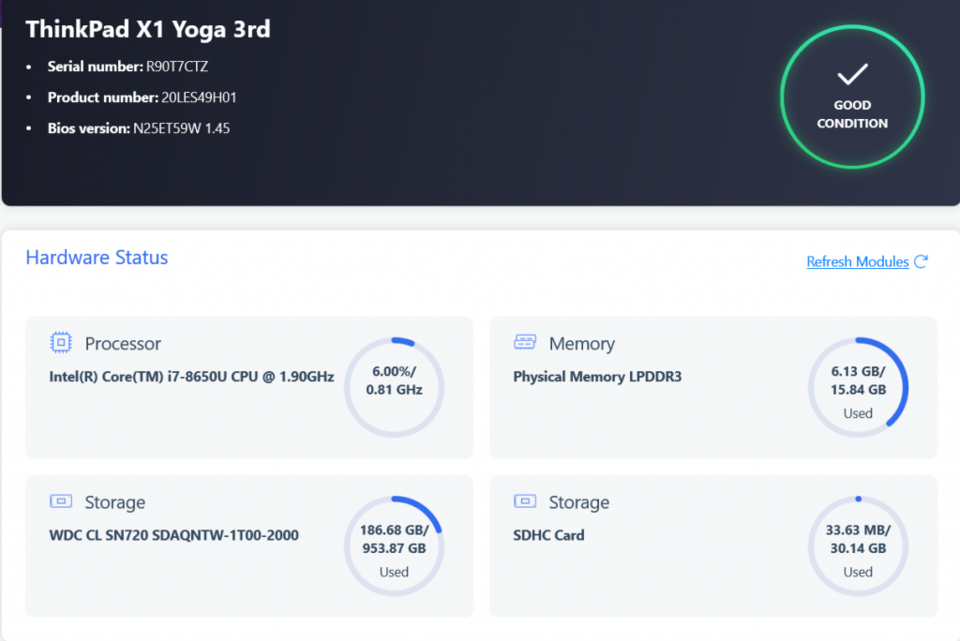Click the Physical Memory LPDDR3 text
Viewport: 960px width, 641px height.
pyautogui.click(x=597, y=377)
